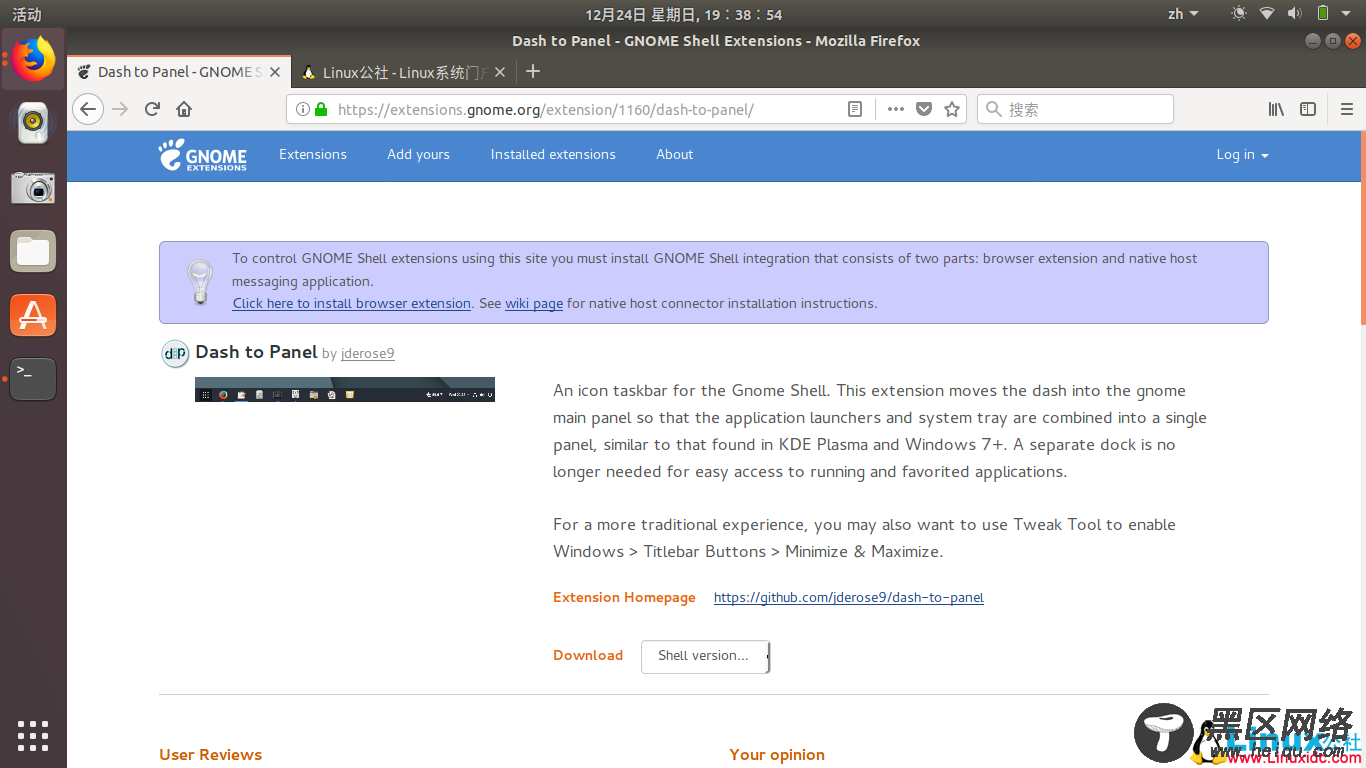The image size is (1366, 768).
Task: Go back one page in Firefox
Action: click(x=88, y=109)
